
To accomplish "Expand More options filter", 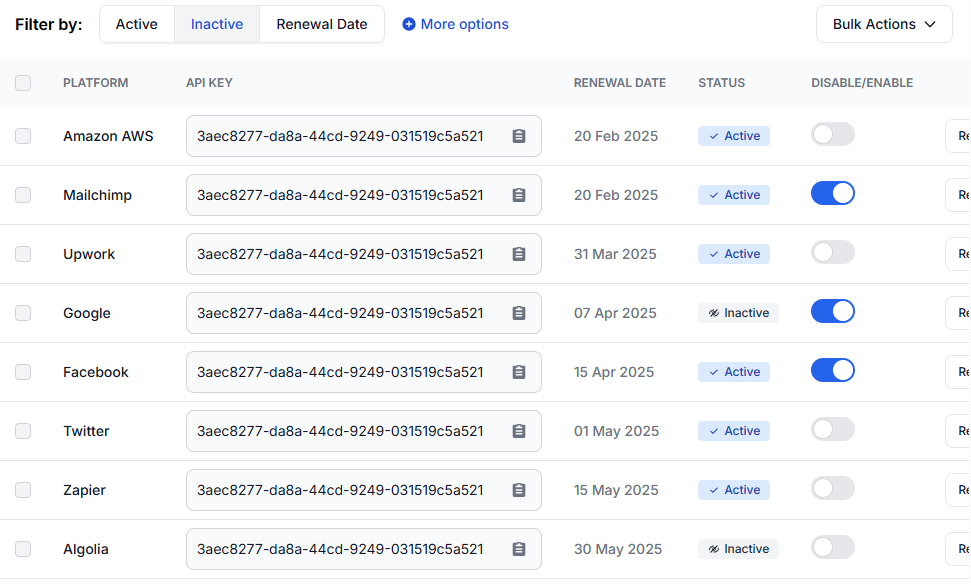I will [455, 24].
